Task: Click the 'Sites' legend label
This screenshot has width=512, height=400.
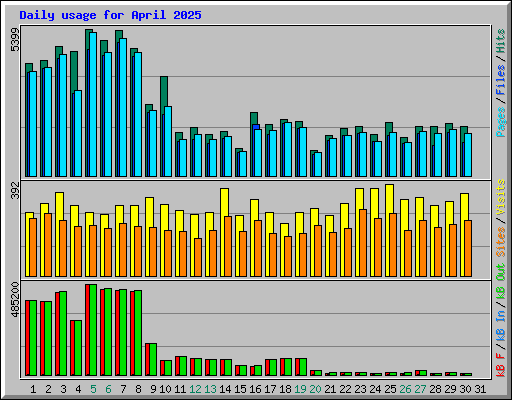Action: tap(500, 242)
